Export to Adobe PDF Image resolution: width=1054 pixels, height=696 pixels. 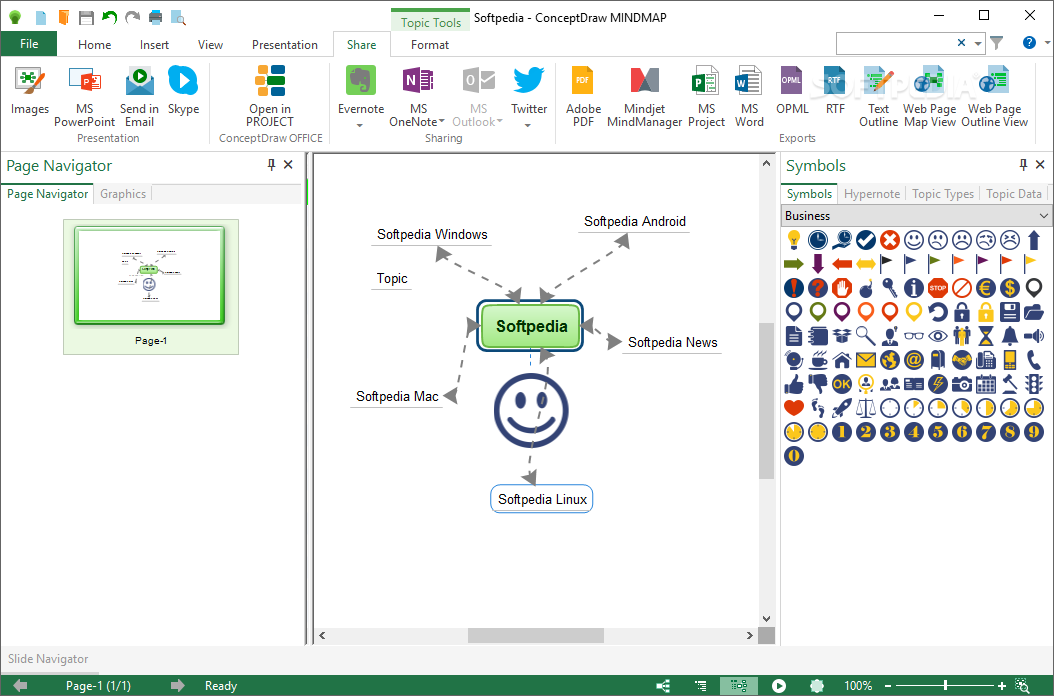pyautogui.click(x=583, y=97)
